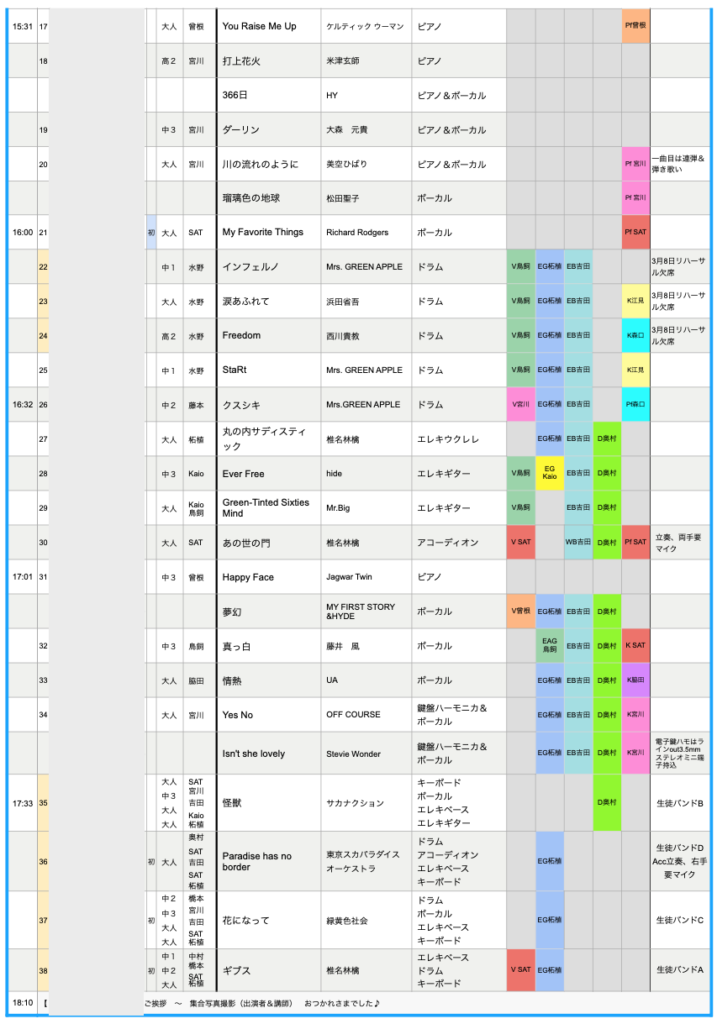
Task: Select the orange "Pf曽根" cell
Action: 635,26
